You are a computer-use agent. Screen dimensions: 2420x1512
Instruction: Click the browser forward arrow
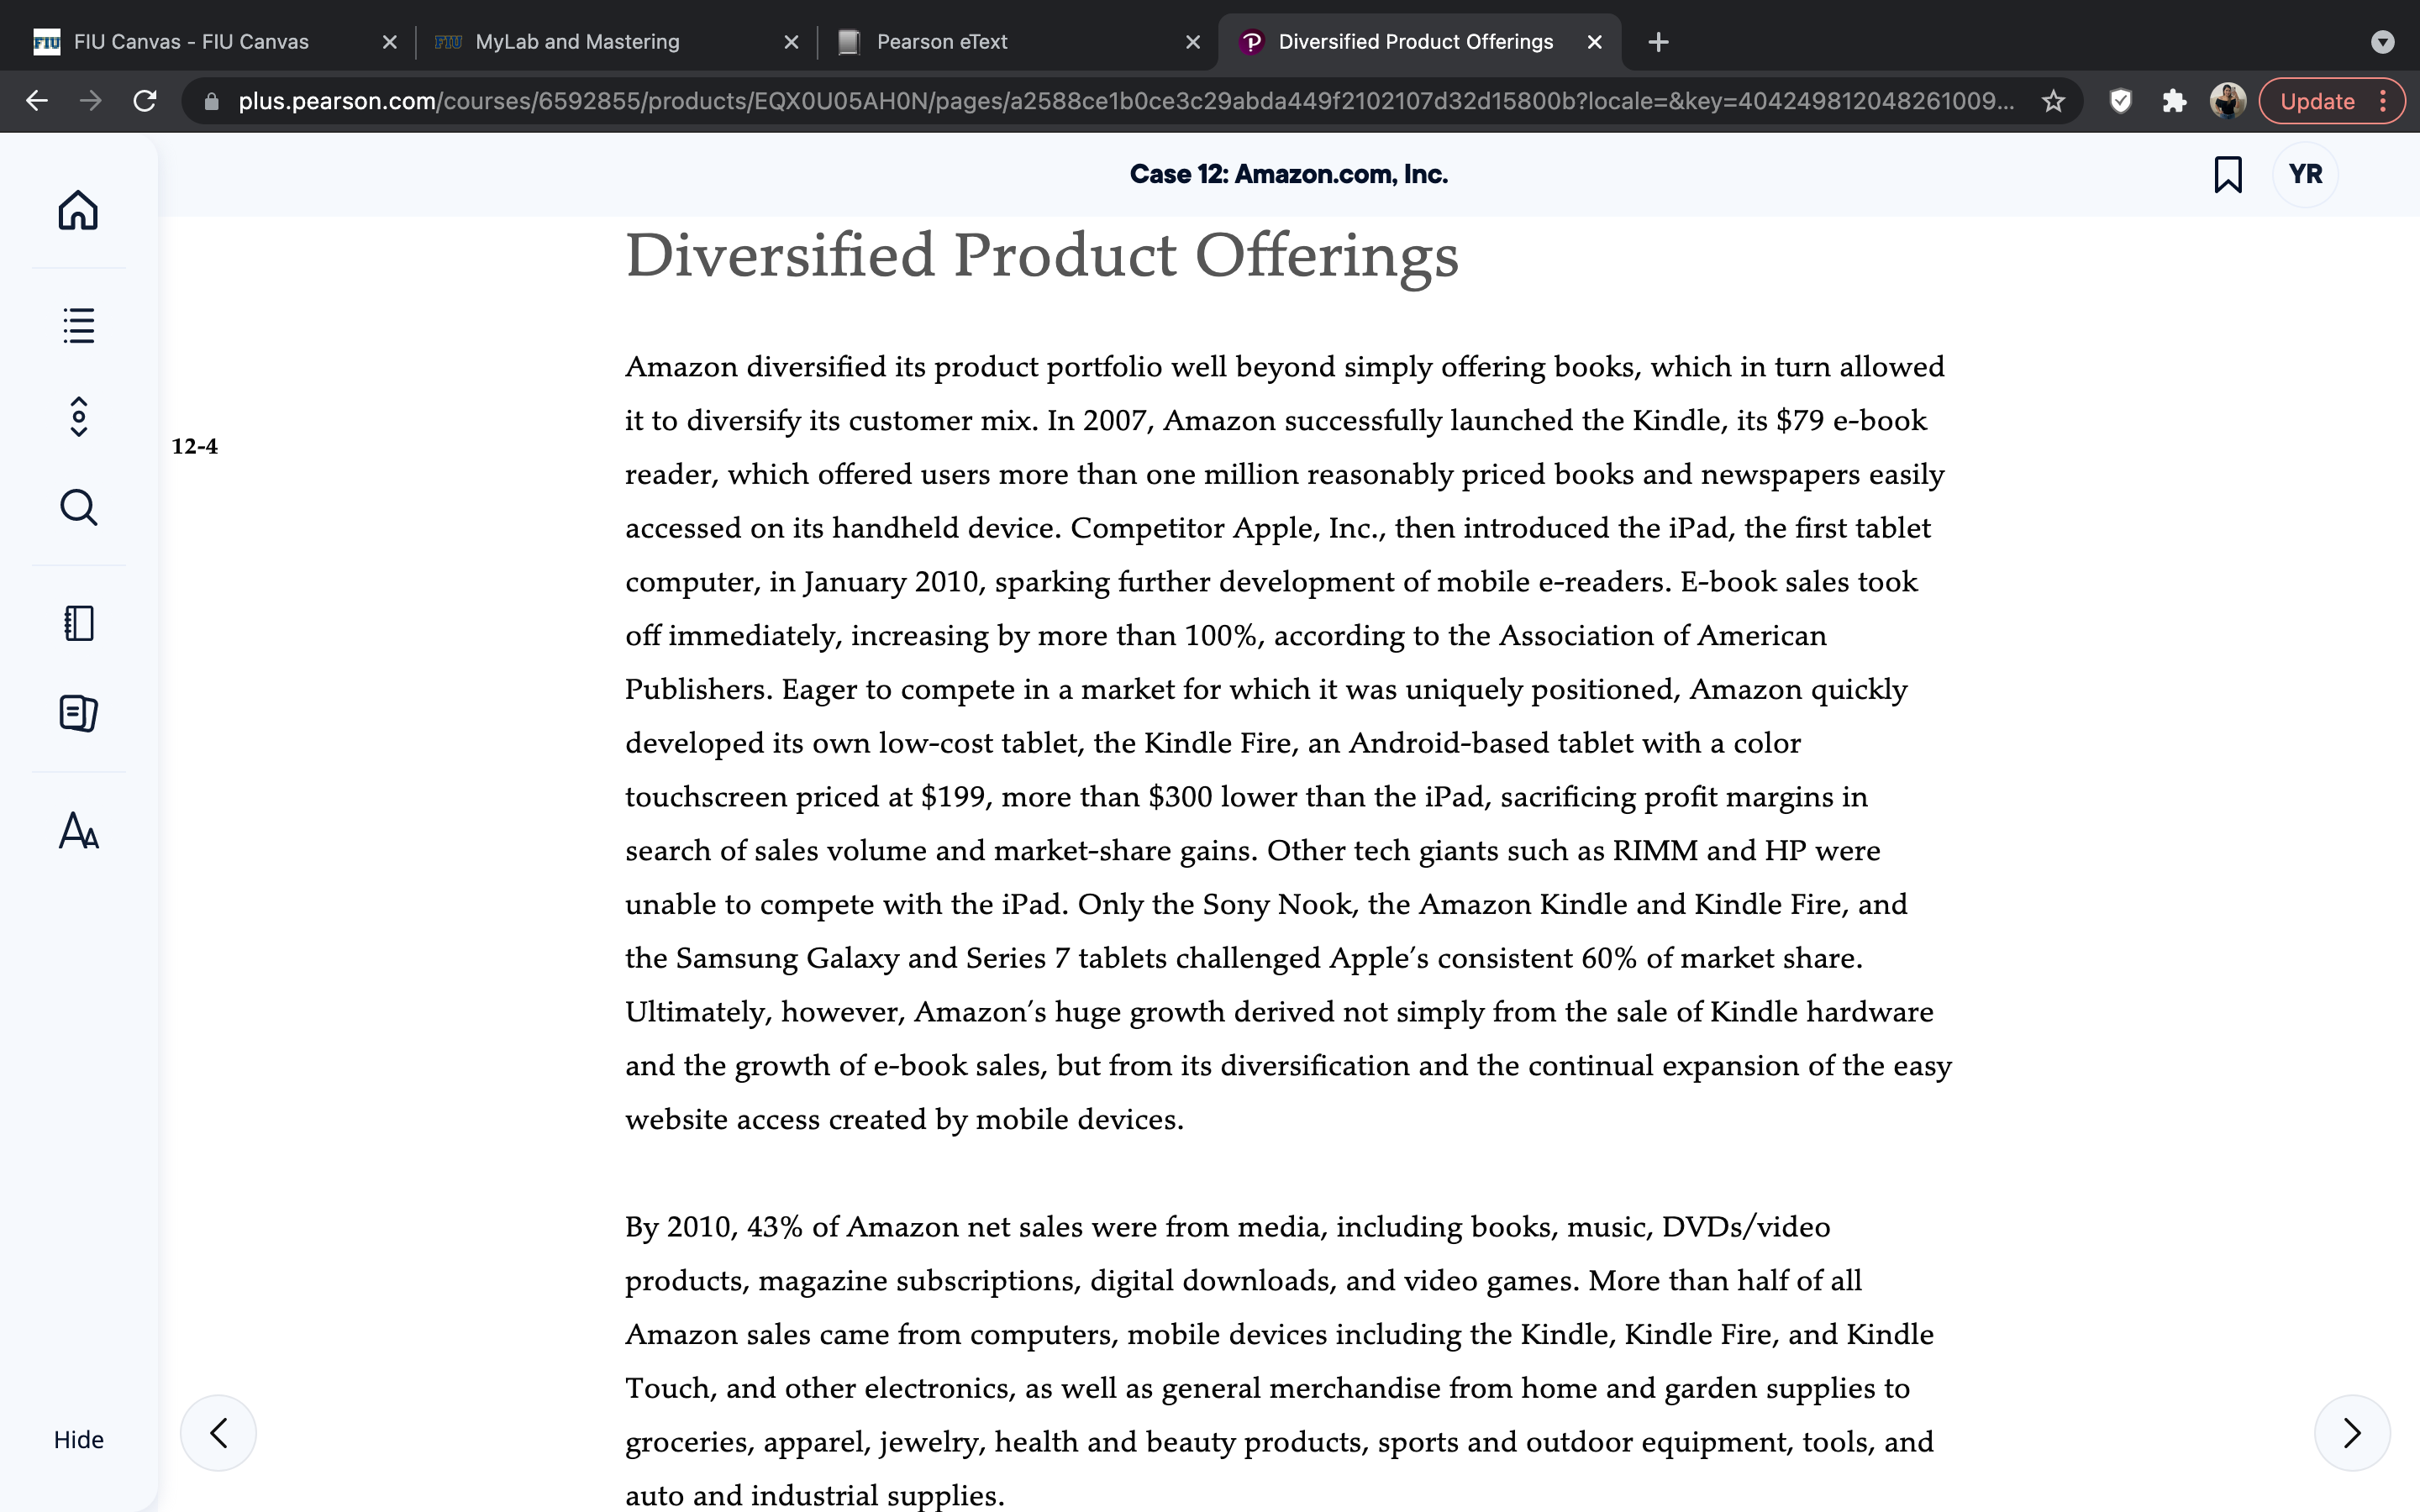[91, 101]
